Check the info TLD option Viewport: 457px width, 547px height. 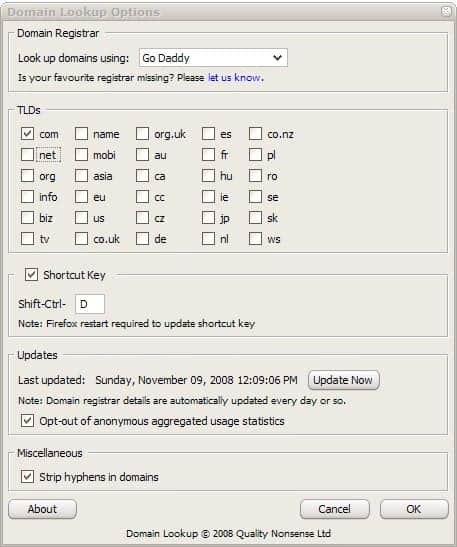pyautogui.click(x=27, y=197)
